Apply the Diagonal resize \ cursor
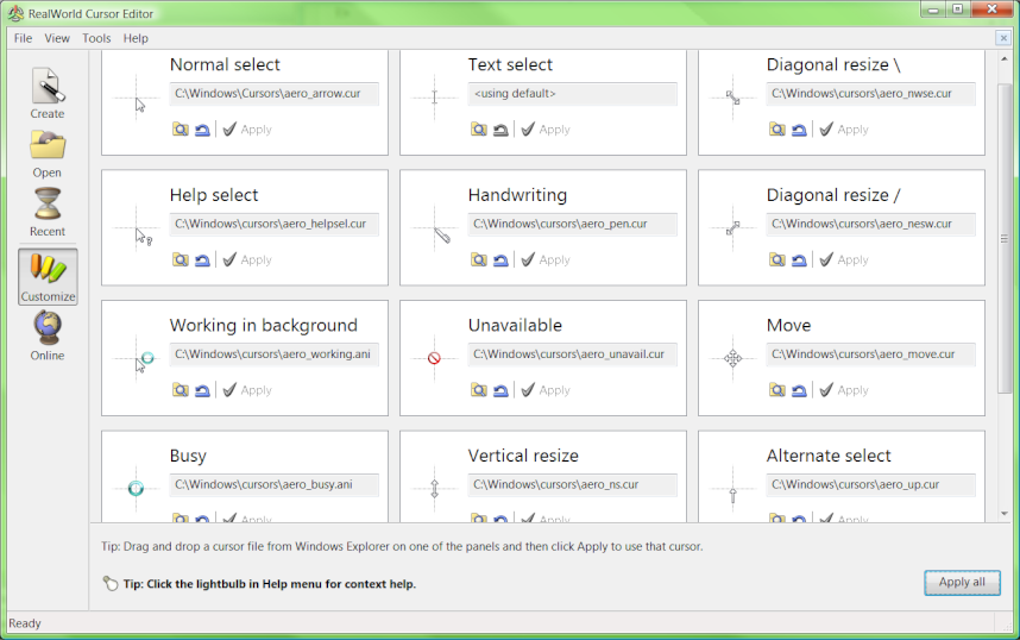This screenshot has width=1020, height=640. tap(844, 129)
